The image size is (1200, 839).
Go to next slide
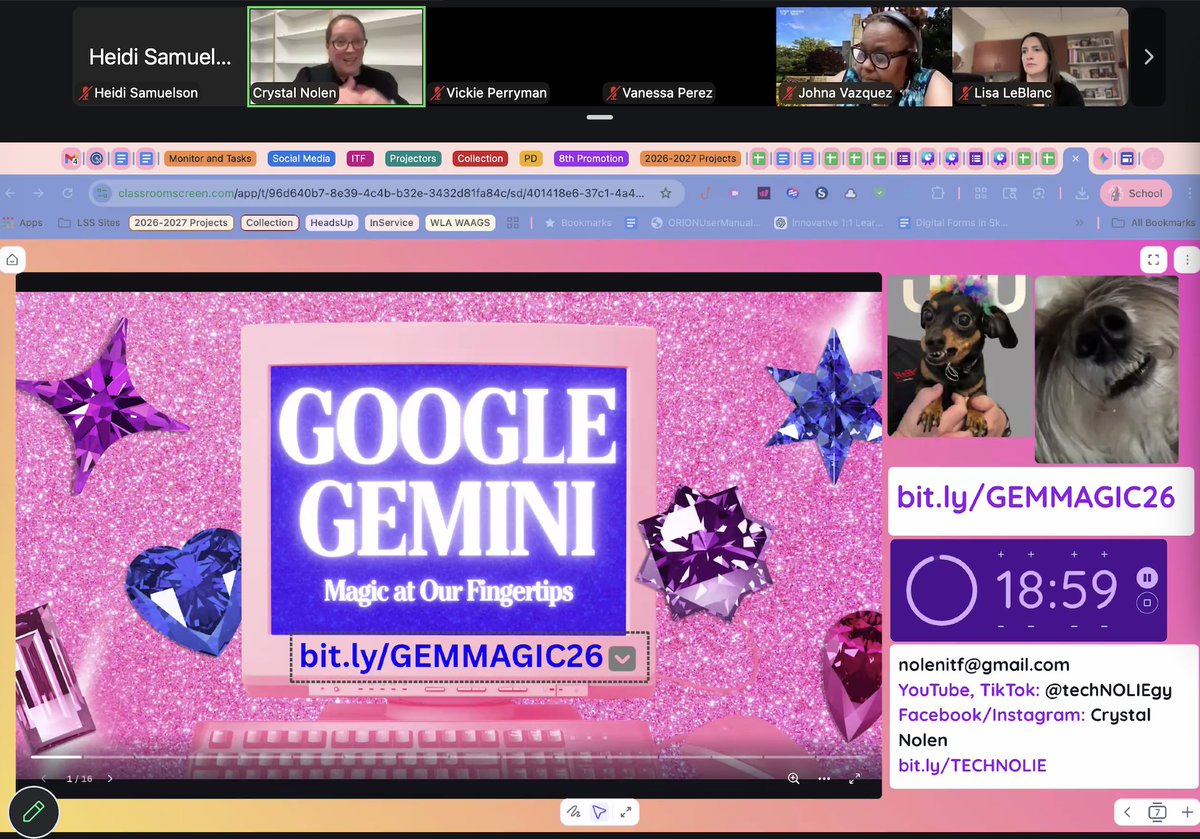[x=110, y=778]
